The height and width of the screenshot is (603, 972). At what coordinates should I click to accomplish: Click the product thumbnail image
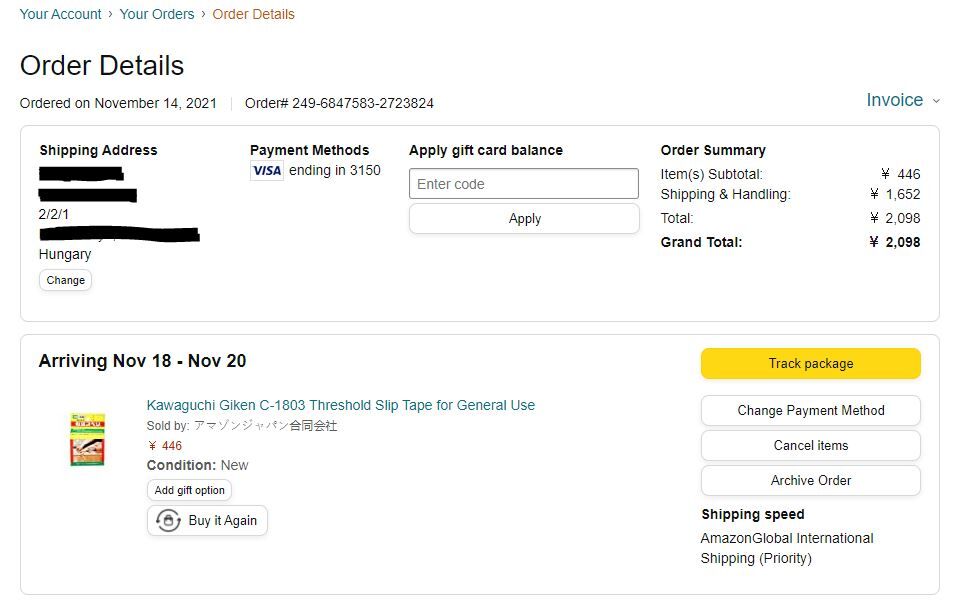click(87, 439)
